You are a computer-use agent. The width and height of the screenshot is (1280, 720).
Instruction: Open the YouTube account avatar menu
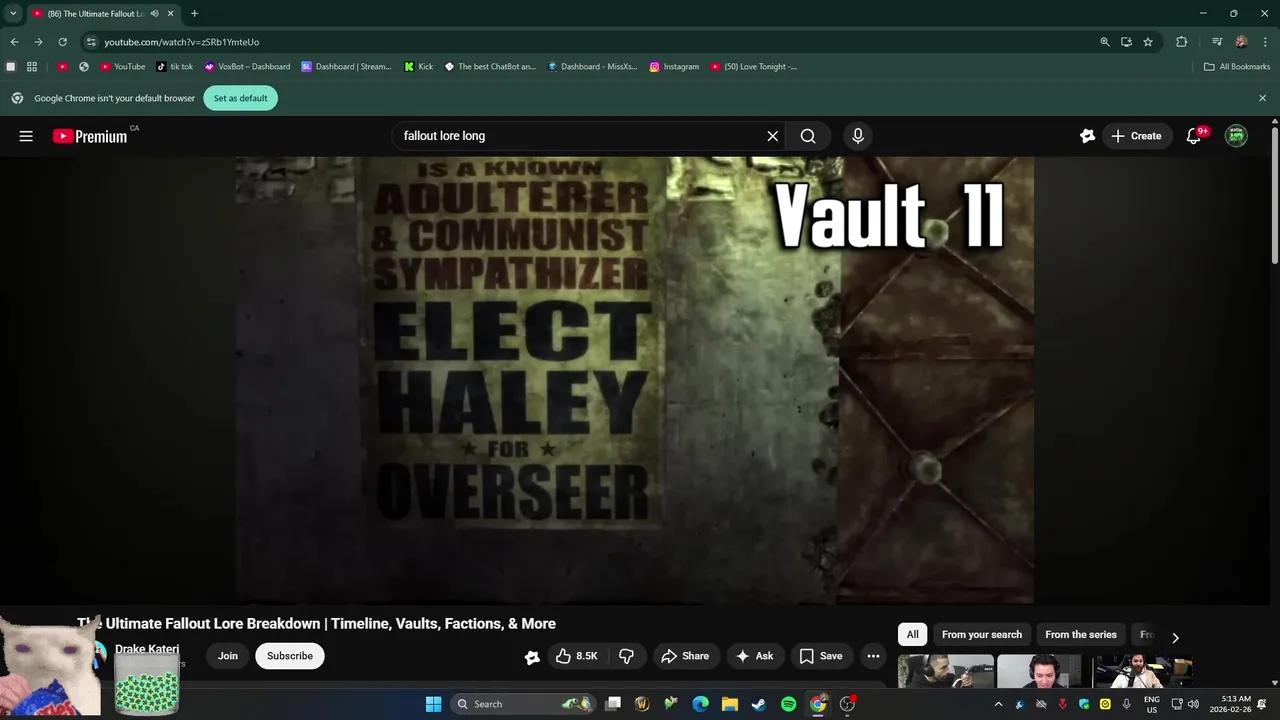(x=1236, y=136)
